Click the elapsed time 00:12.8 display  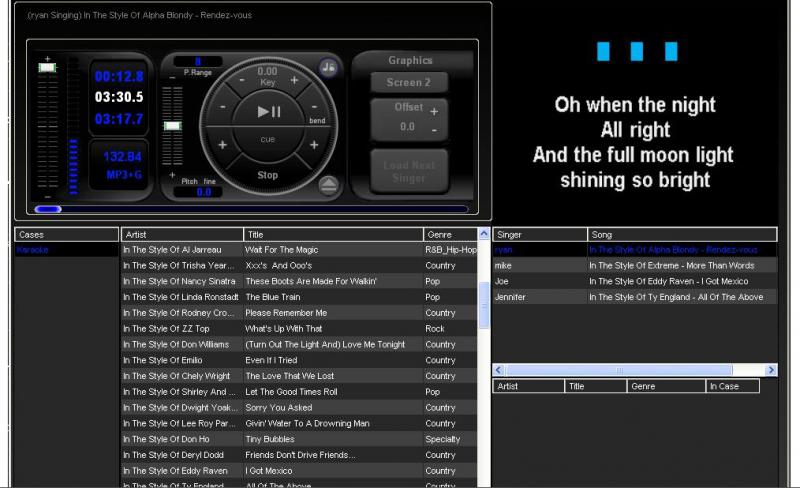point(119,77)
